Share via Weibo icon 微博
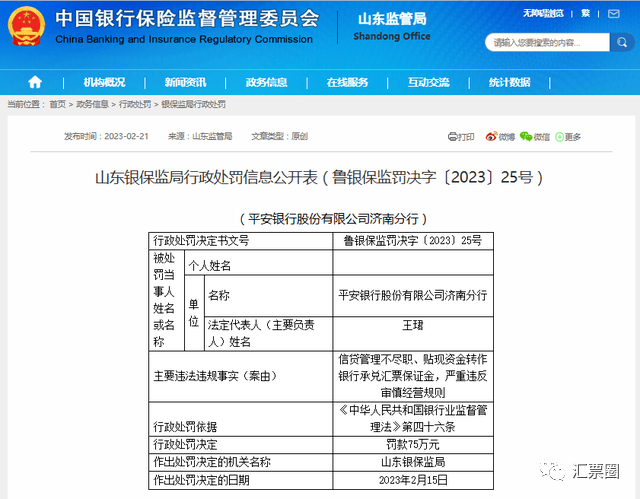The width and height of the screenshot is (640, 499). click(x=500, y=137)
